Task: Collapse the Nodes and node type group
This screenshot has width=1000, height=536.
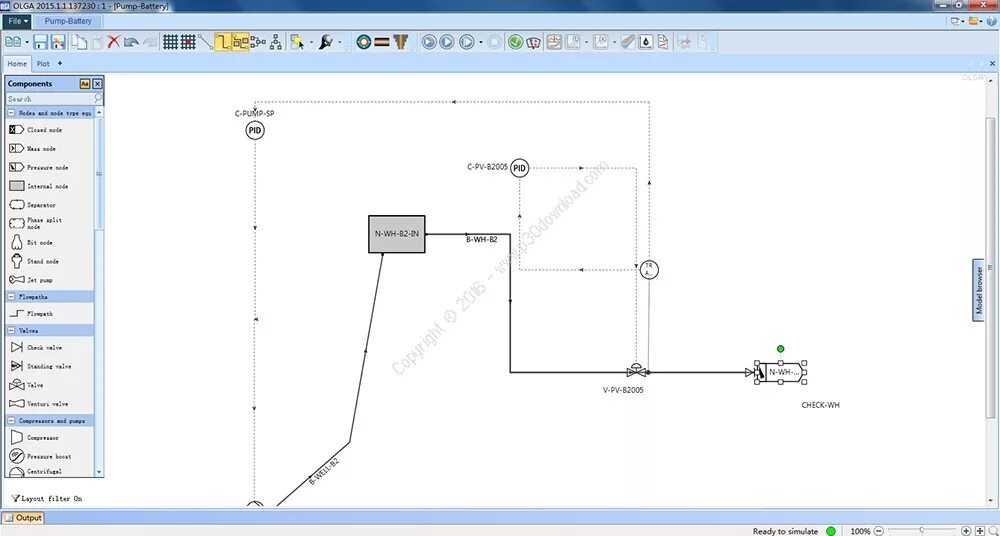Action: 11,113
